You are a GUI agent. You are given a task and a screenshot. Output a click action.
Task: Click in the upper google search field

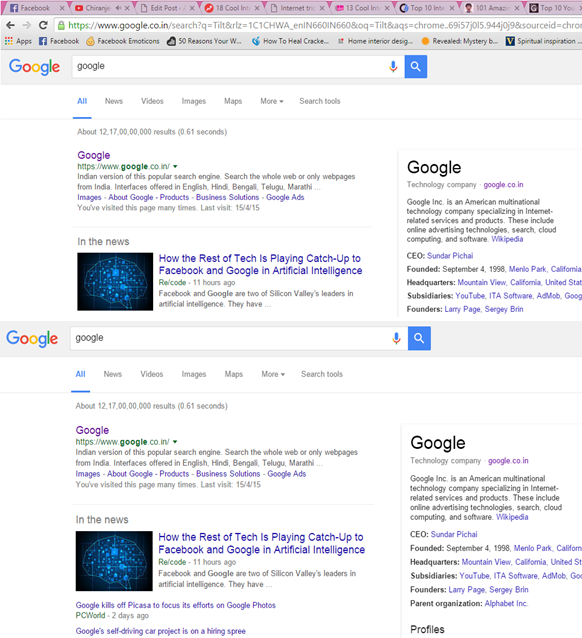click(x=228, y=66)
